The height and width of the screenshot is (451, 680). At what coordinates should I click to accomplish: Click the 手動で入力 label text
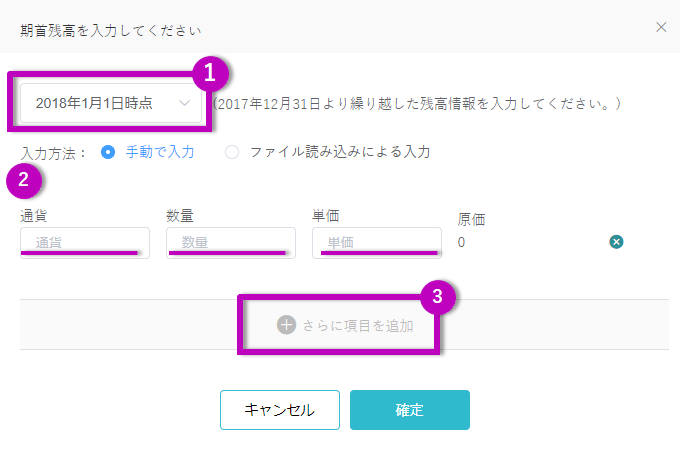tap(160, 152)
